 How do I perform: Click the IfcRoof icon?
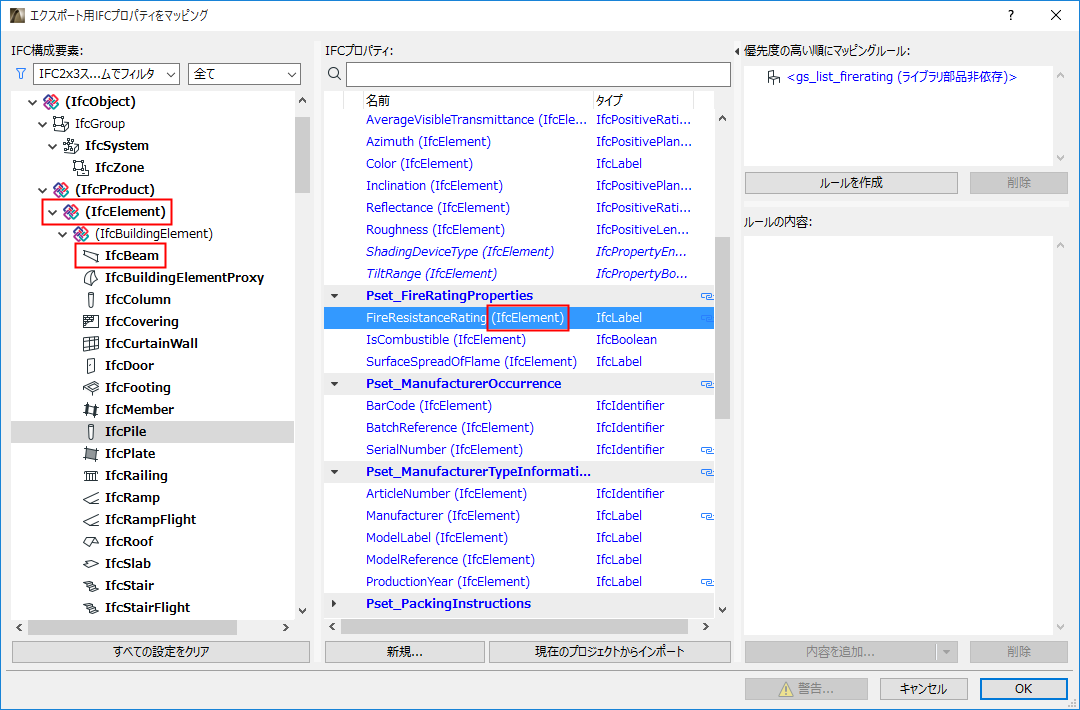click(x=90, y=542)
